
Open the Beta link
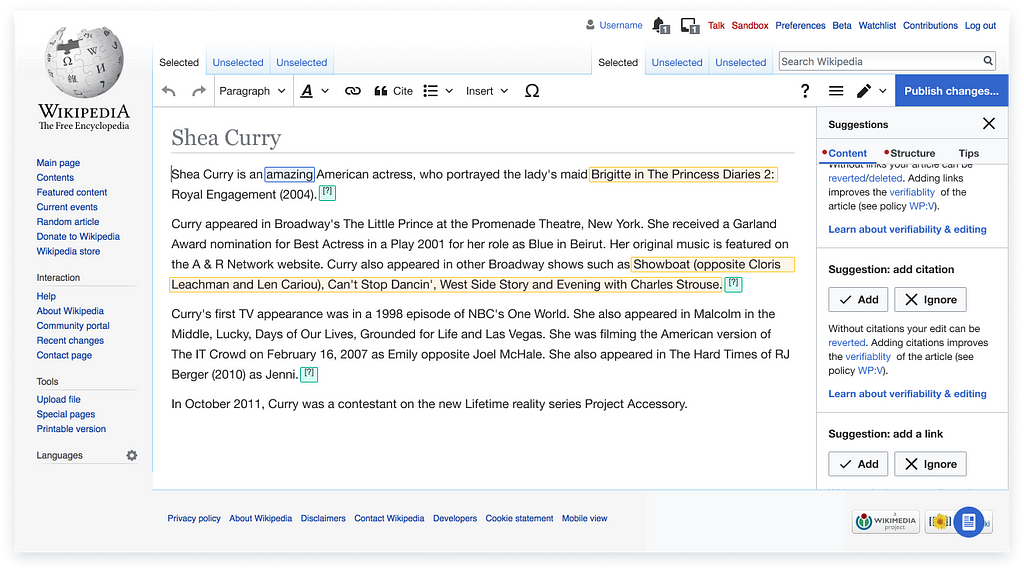point(842,25)
